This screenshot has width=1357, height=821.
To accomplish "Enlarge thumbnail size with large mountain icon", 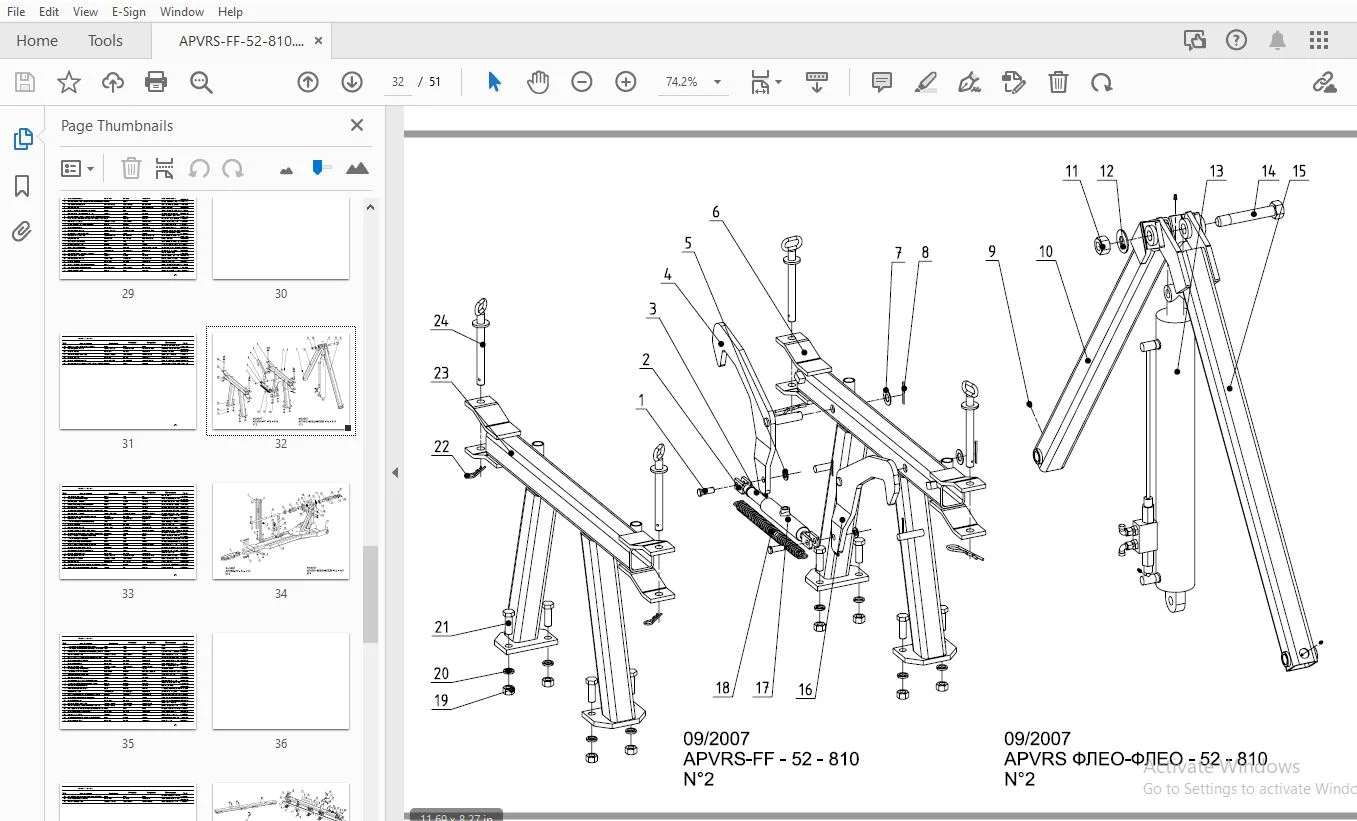I will [x=357, y=168].
